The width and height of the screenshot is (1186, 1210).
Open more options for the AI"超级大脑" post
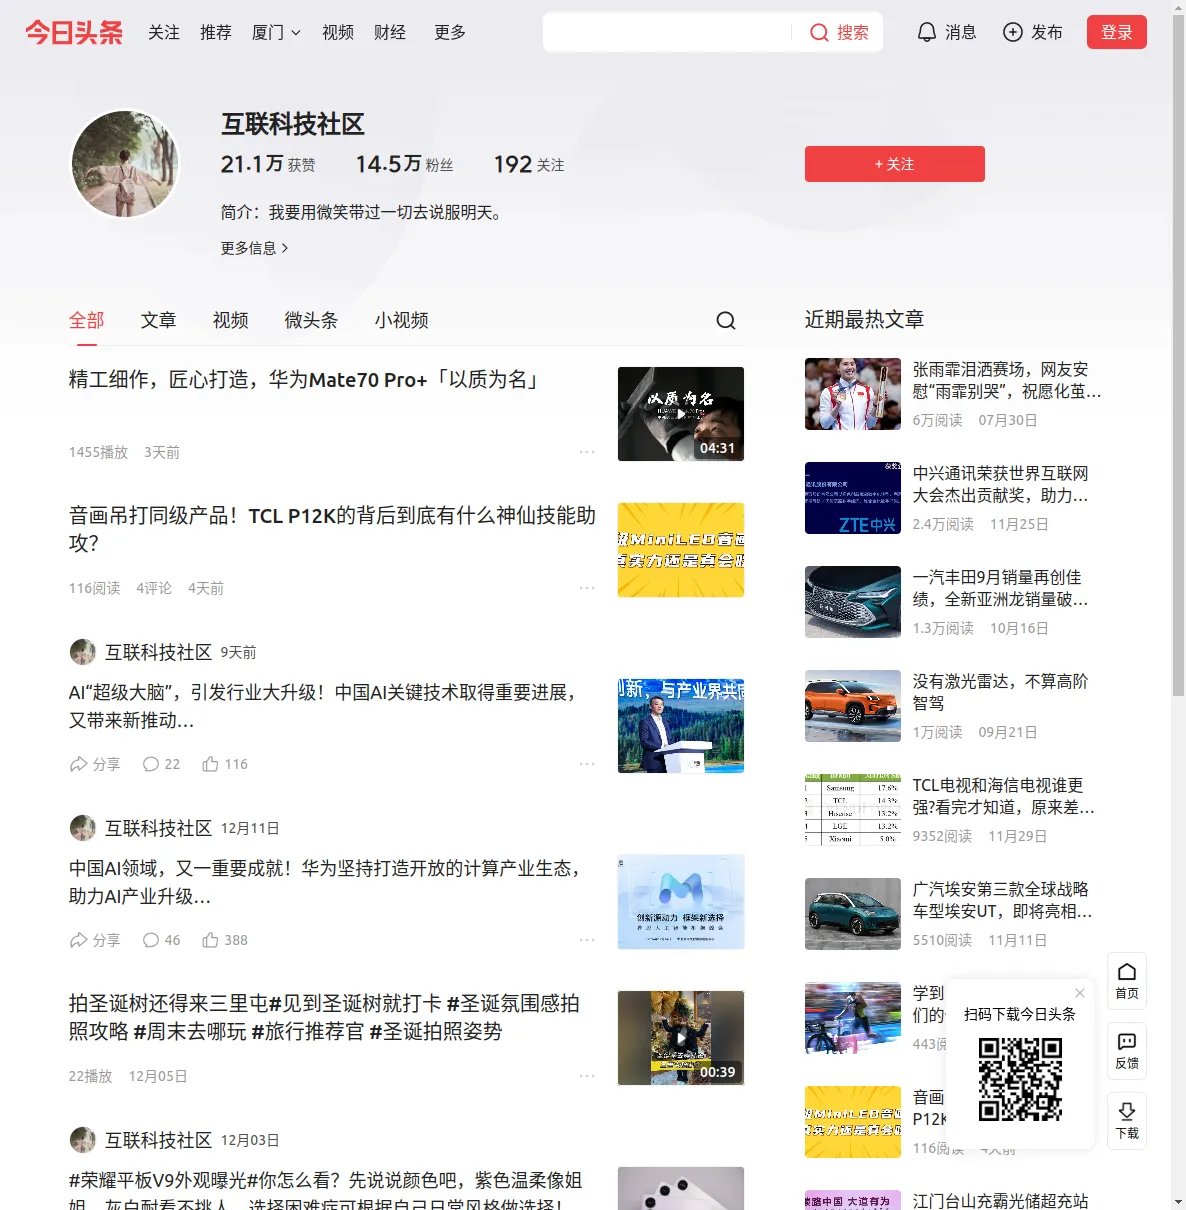click(x=587, y=764)
